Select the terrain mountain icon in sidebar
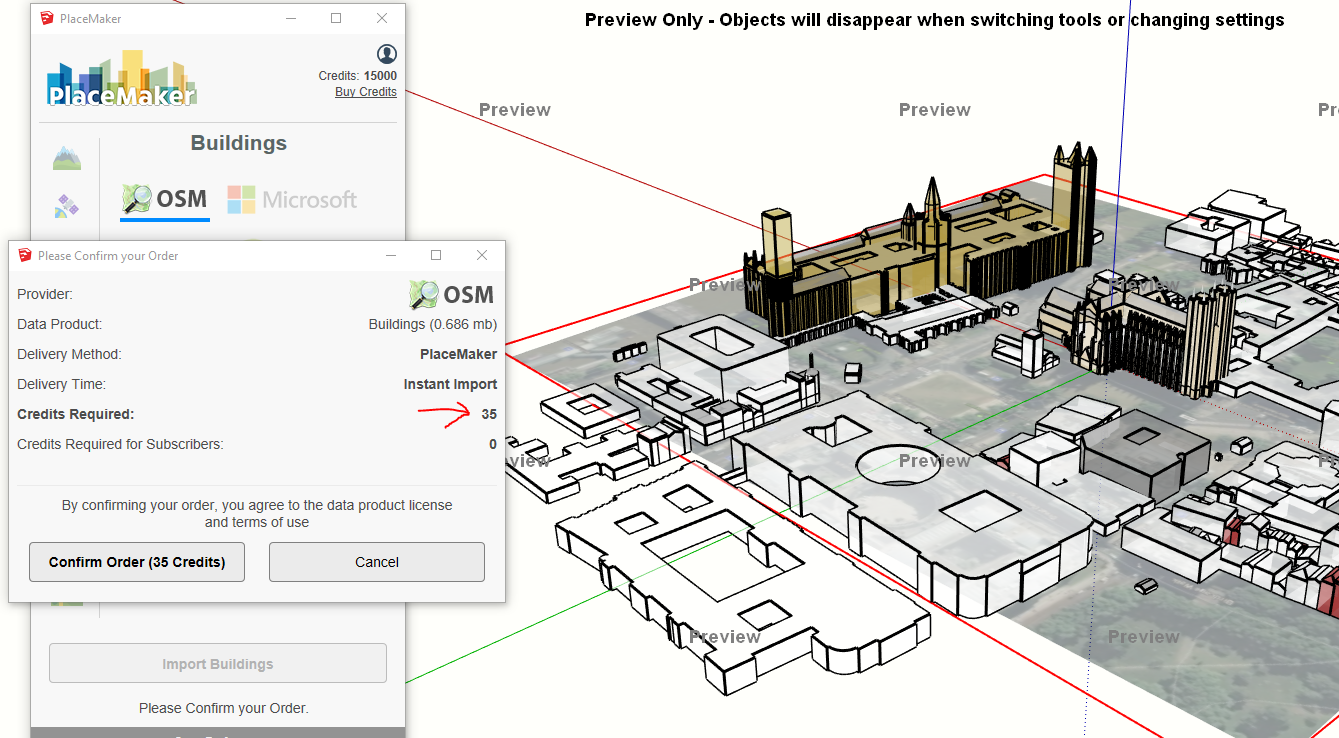 coord(67,158)
